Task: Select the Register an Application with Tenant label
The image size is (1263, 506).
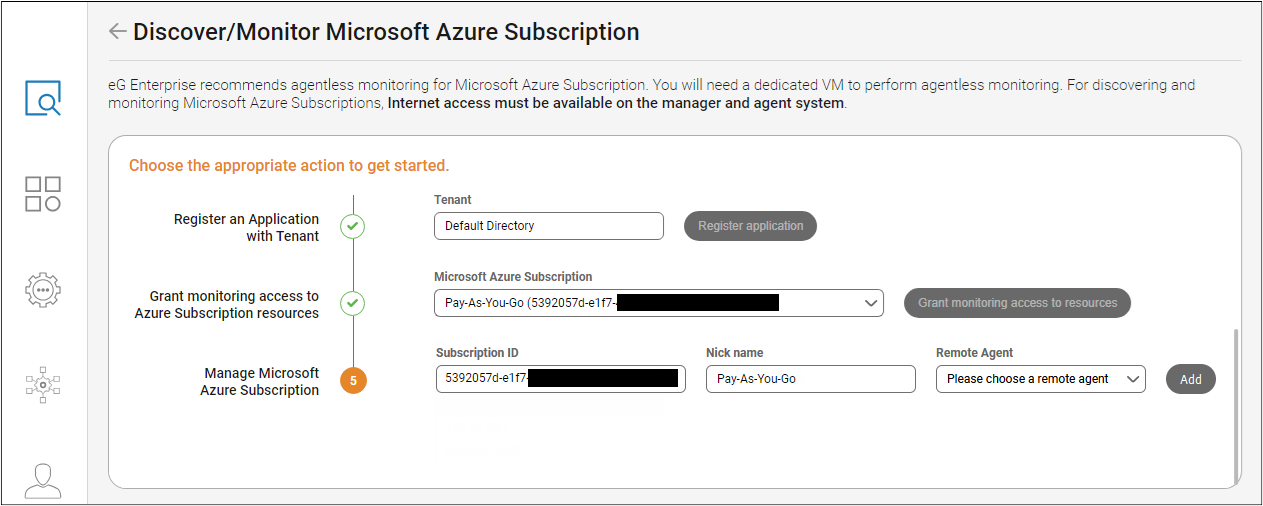Action: point(246,227)
